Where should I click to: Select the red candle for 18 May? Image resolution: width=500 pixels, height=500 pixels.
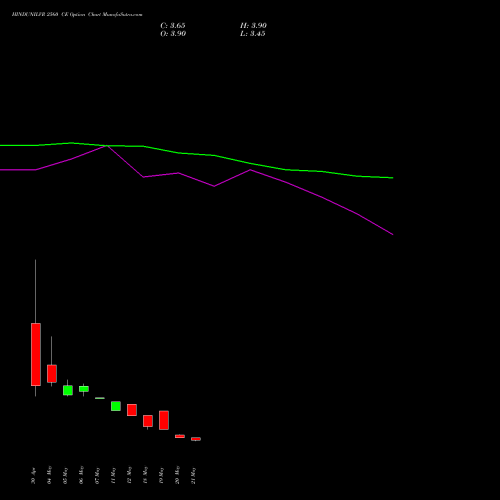pos(148,421)
